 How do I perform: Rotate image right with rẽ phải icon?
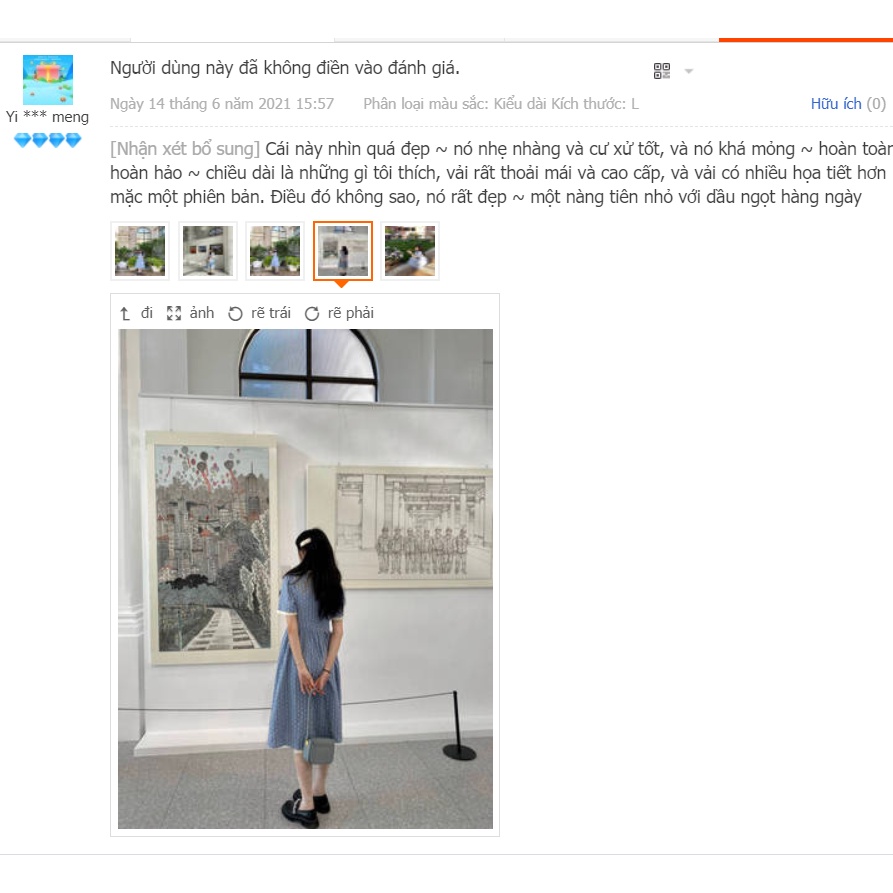click(312, 313)
